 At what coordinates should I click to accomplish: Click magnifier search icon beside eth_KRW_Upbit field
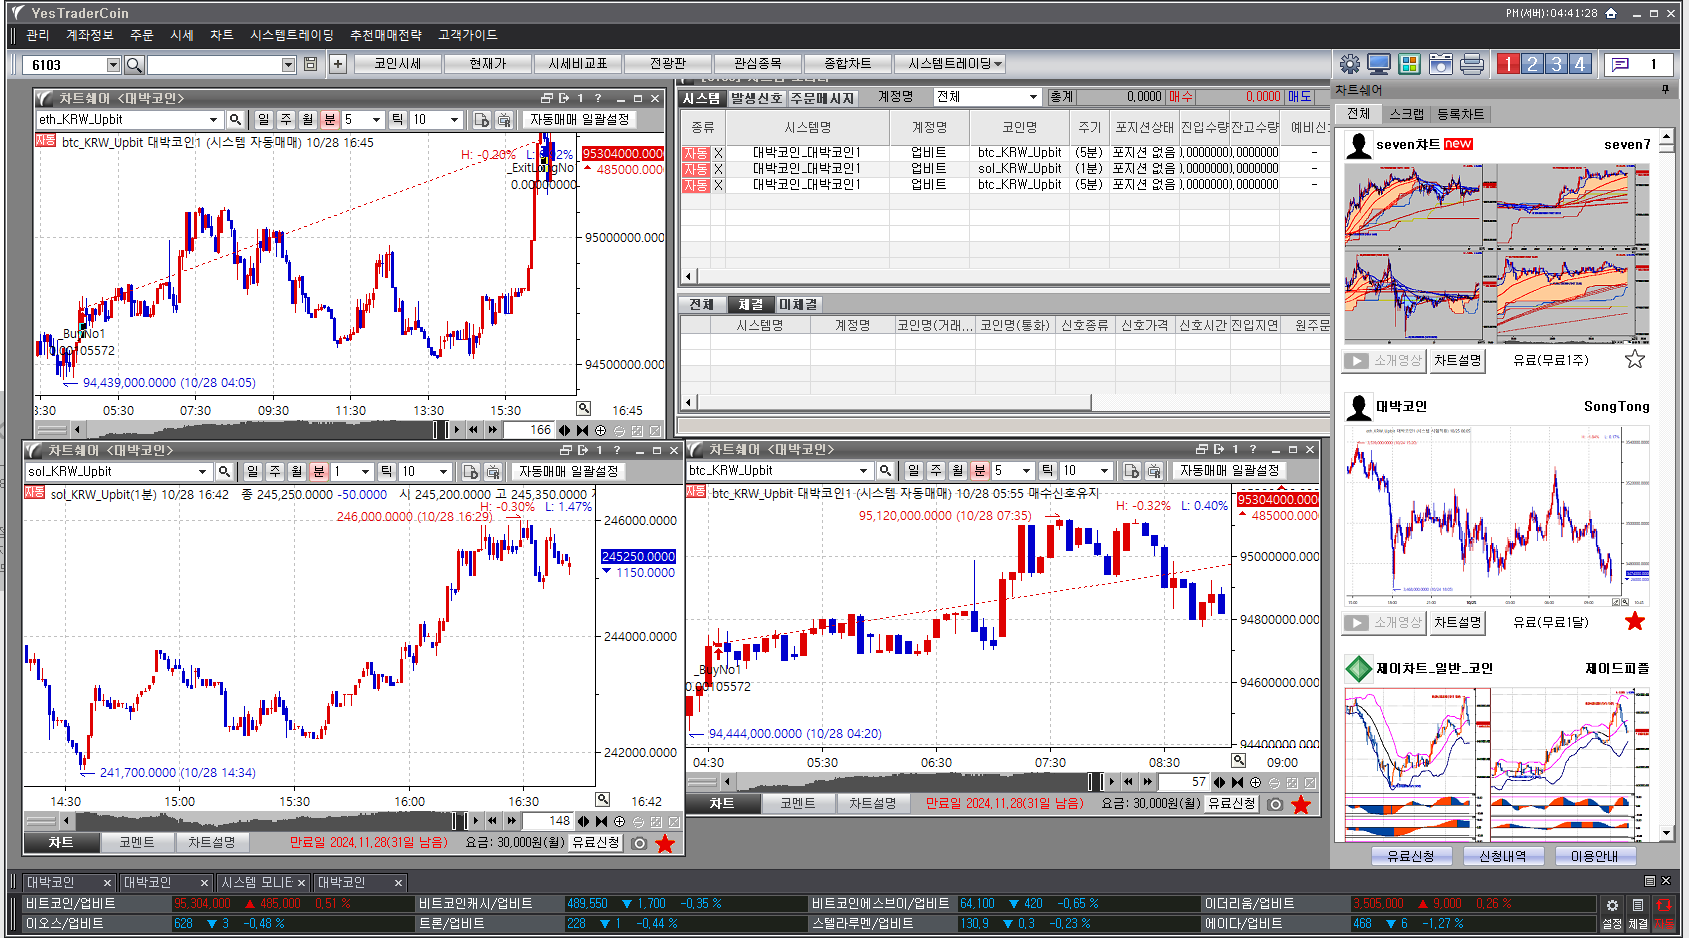click(235, 120)
